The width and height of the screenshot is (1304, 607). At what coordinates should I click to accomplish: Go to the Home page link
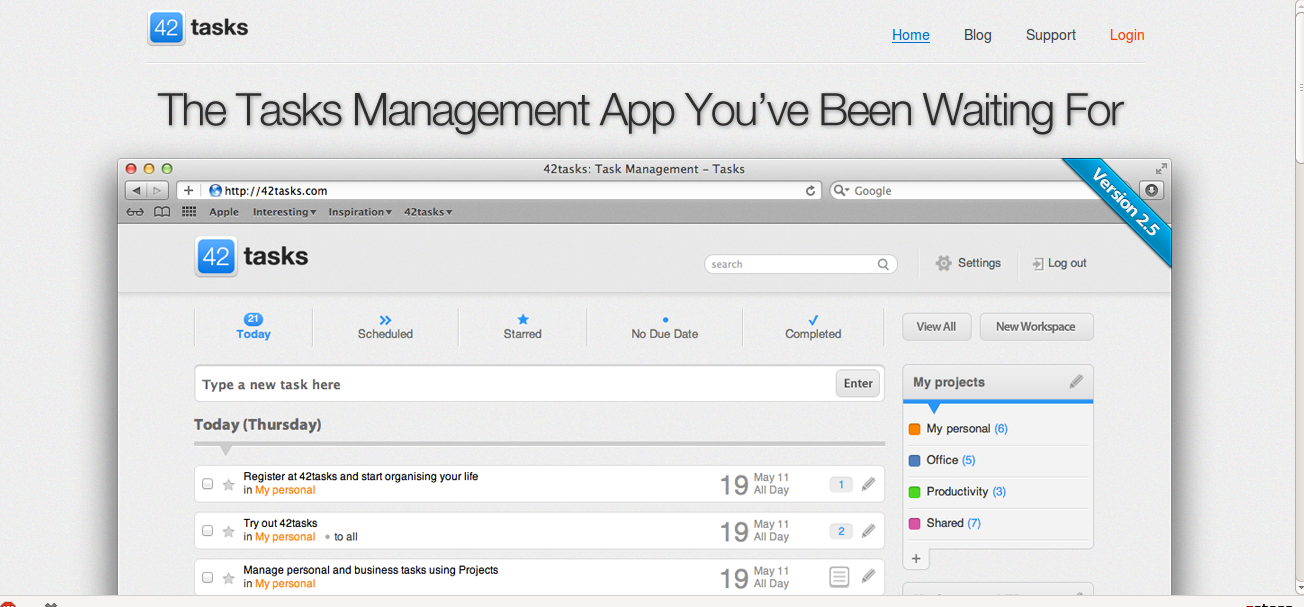point(911,35)
